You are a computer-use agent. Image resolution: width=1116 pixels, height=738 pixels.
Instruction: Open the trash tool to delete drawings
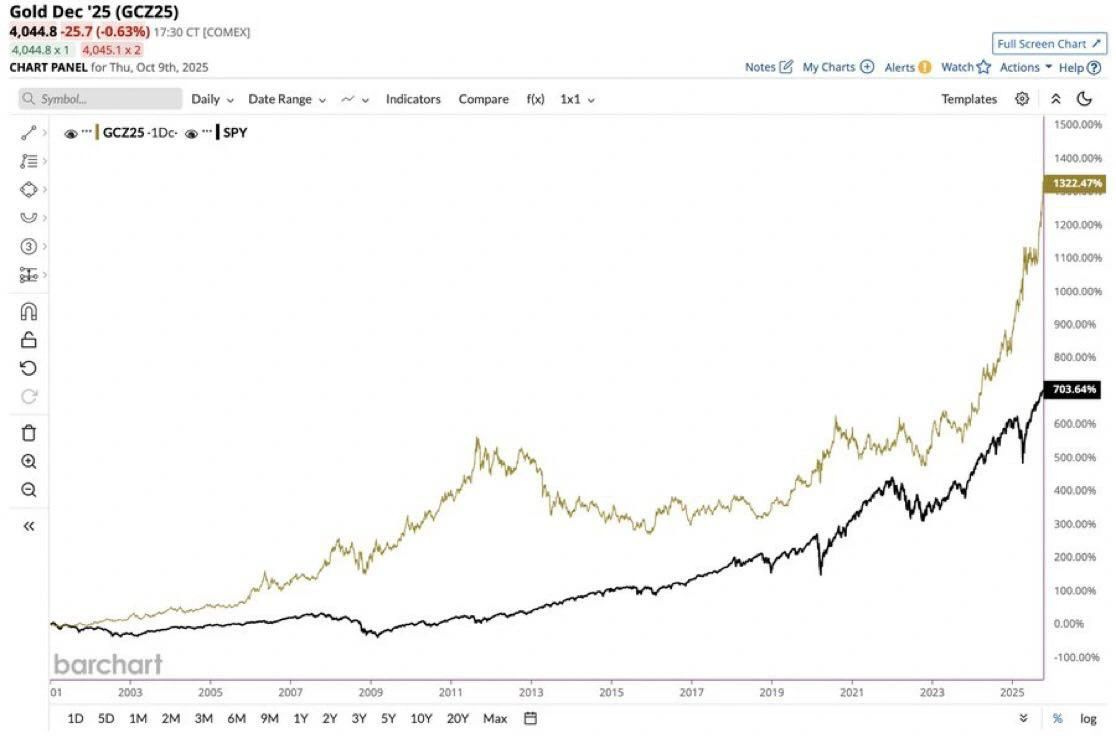[x=29, y=432]
